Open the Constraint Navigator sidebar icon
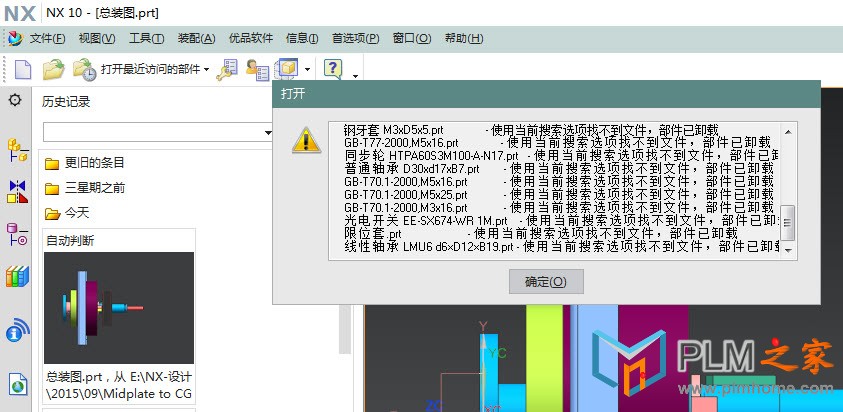The width and height of the screenshot is (843, 412). tap(17, 192)
